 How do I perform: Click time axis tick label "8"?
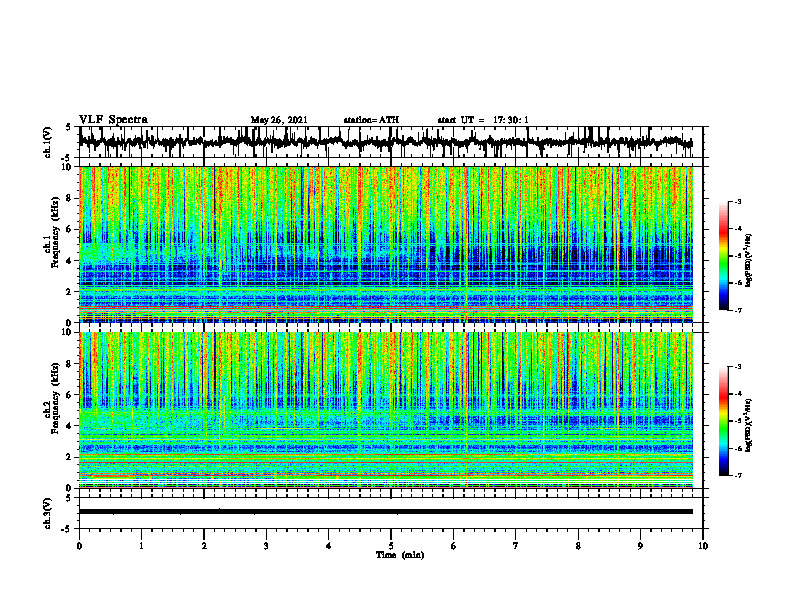point(578,546)
